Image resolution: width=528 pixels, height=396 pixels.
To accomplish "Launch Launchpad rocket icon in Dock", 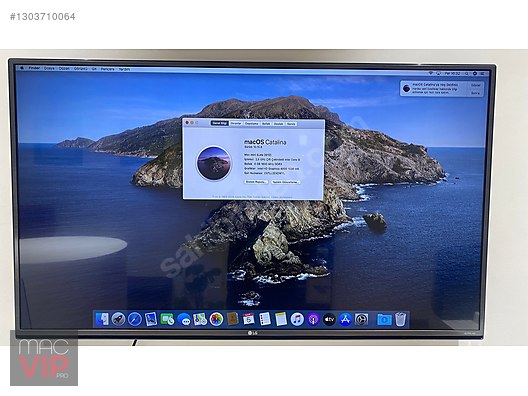I will [x=118, y=319].
